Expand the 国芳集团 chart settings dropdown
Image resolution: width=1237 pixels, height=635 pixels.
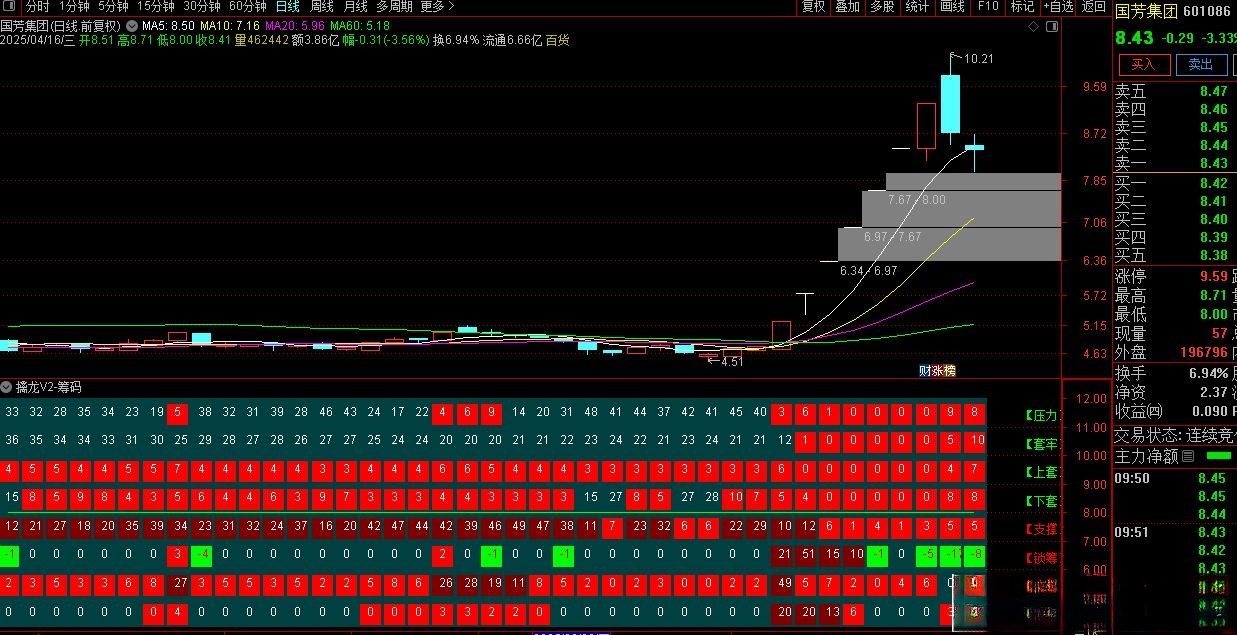(132, 25)
